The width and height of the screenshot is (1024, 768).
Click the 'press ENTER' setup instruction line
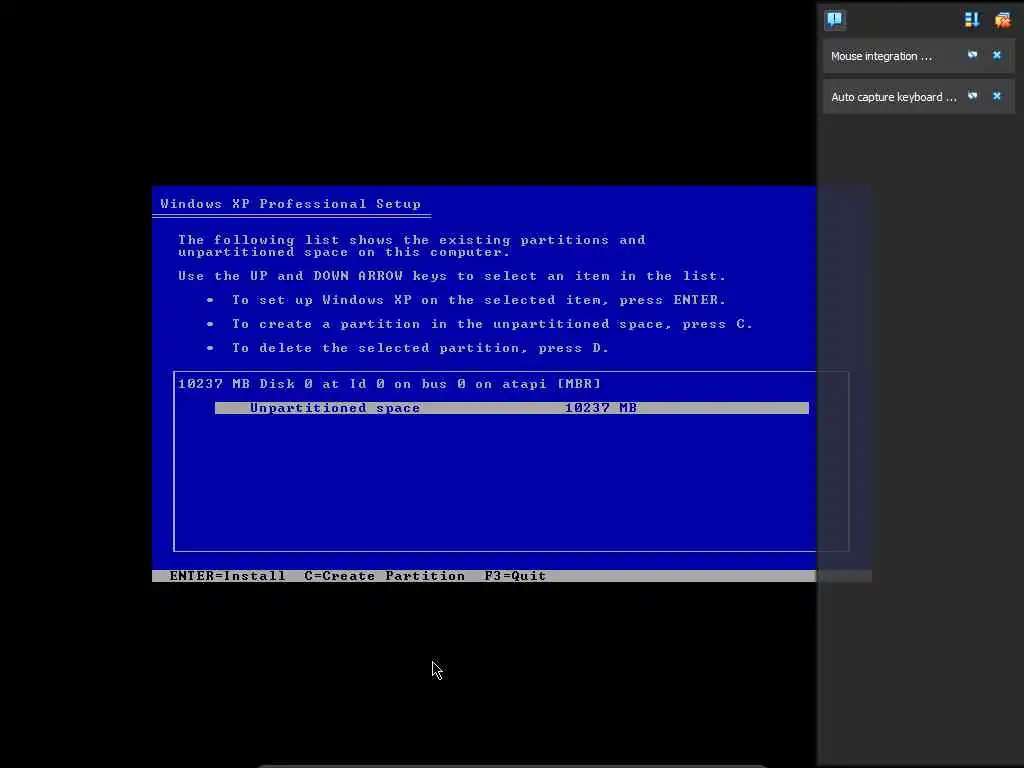479,300
